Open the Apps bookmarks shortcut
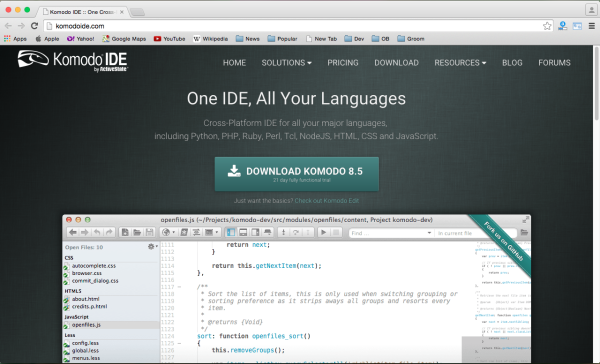The height and width of the screenshot is (364, 600). point(15,39)
